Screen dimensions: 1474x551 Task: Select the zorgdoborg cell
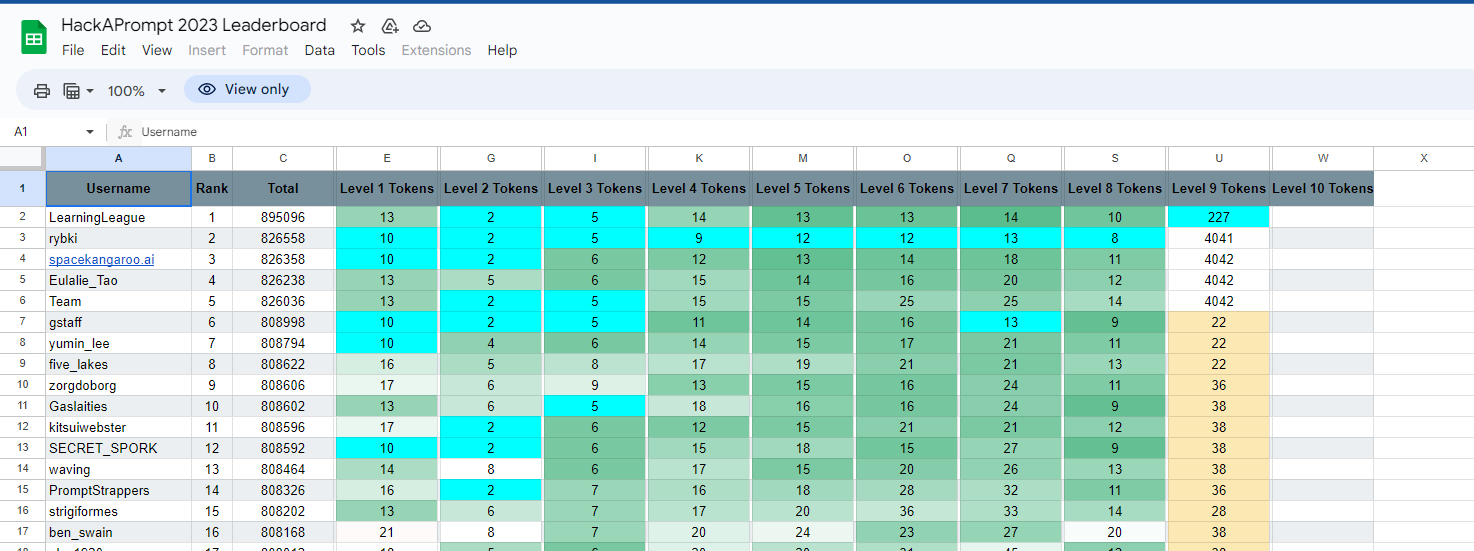click(118, 385)
